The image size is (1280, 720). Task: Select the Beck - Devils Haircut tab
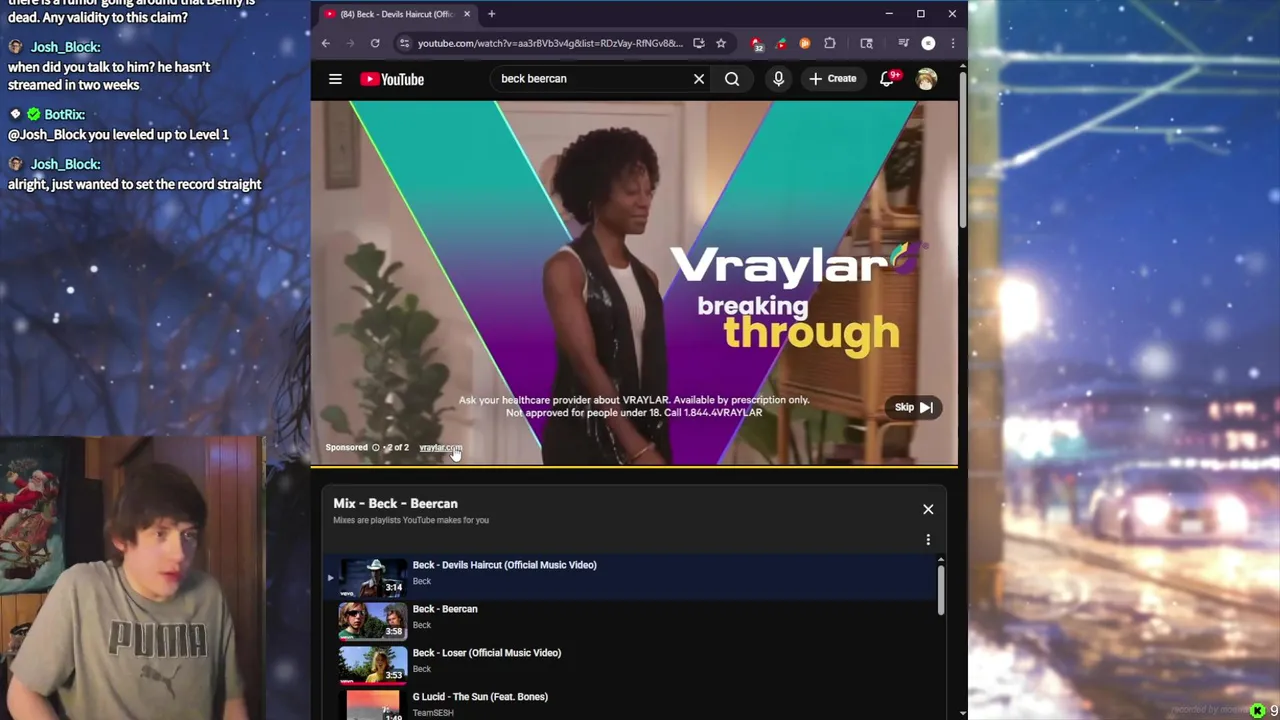pos(397,14)
